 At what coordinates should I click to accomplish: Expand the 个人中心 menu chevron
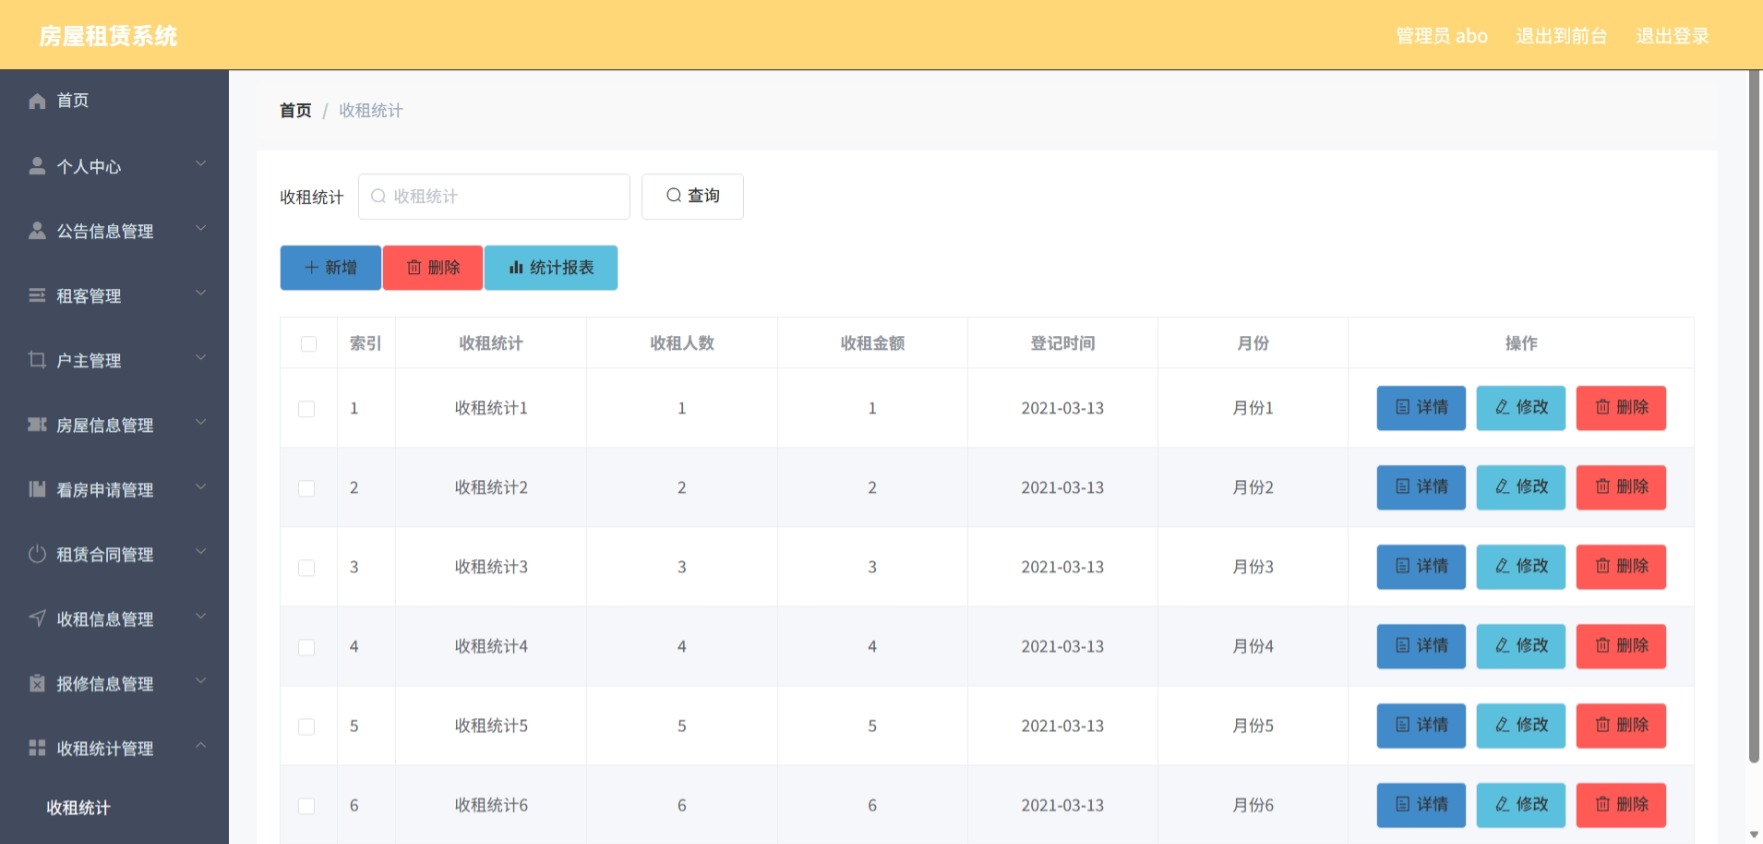pyautogui.click(x=201, y=163)
